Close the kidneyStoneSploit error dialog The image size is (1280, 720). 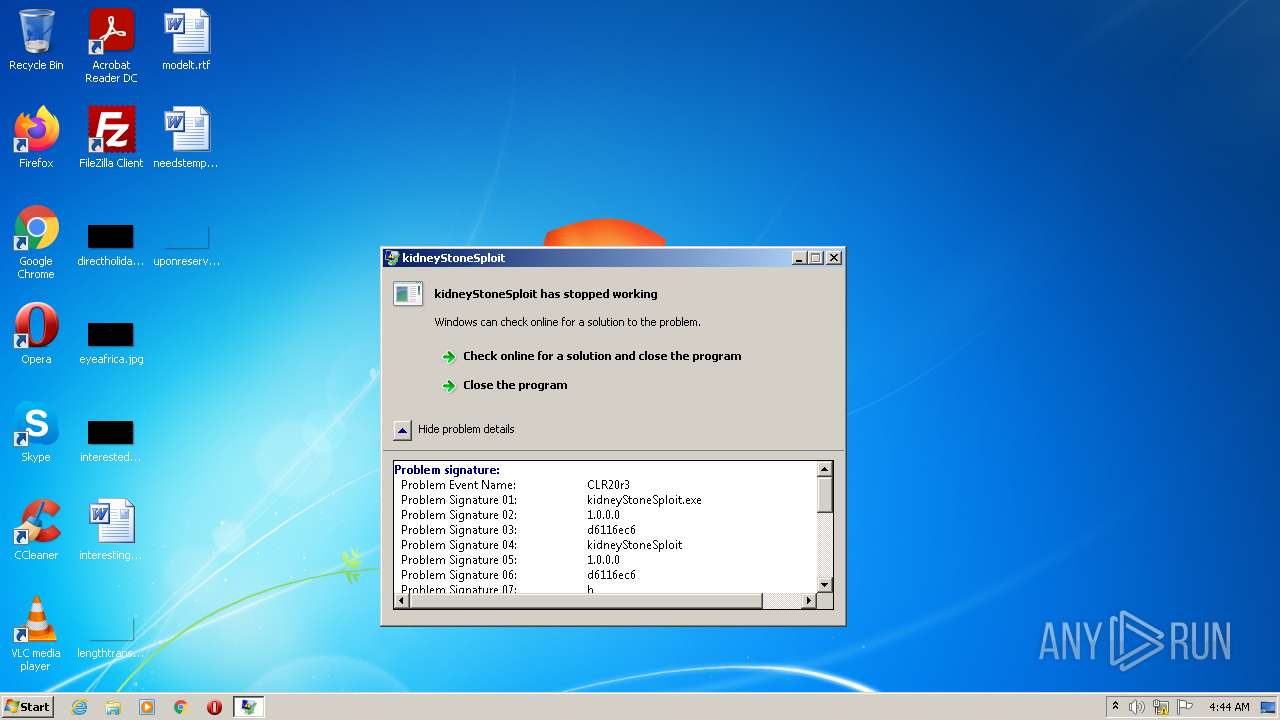pyautogui.click(x=834, y=258)
